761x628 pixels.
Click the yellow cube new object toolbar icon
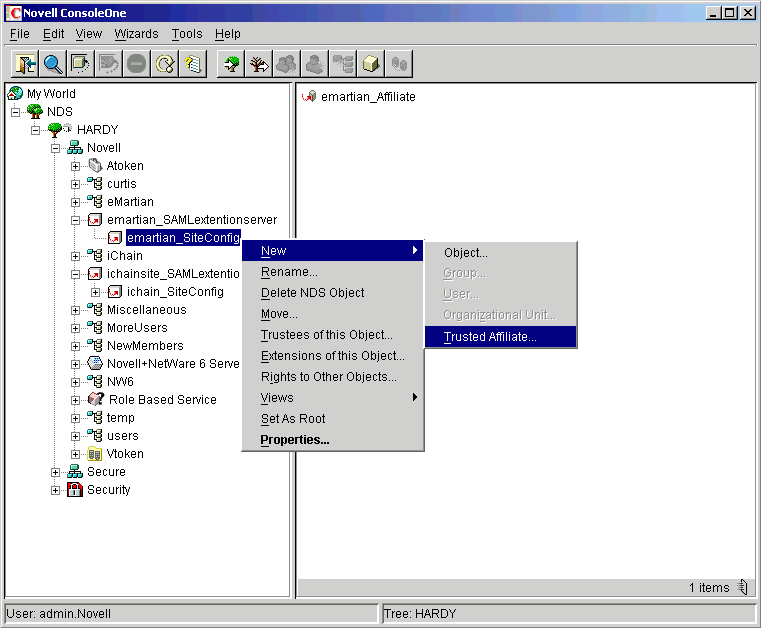click(x=371, y=64)
